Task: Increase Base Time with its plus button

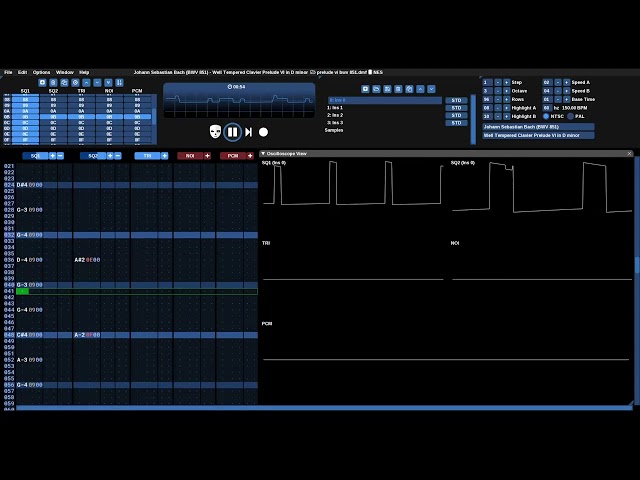Action: pyautogui.click(x=567, y=100)
